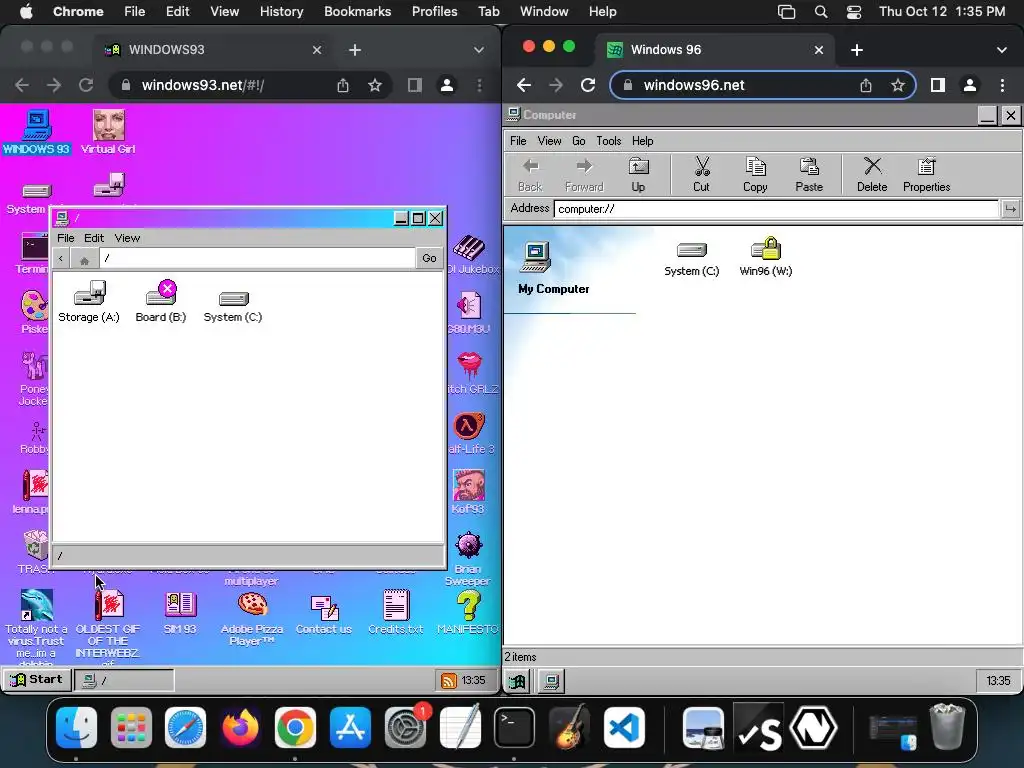Open File menu in Windows 96 Computer window
Screen dimensions: 1024x768
click(x=518, y=141)
